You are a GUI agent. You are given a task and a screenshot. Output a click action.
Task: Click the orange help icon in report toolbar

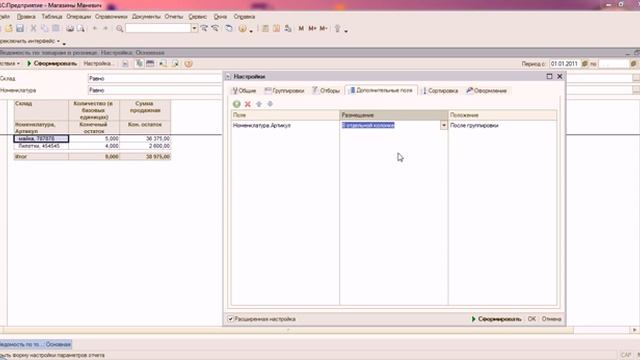click(188, 64)
